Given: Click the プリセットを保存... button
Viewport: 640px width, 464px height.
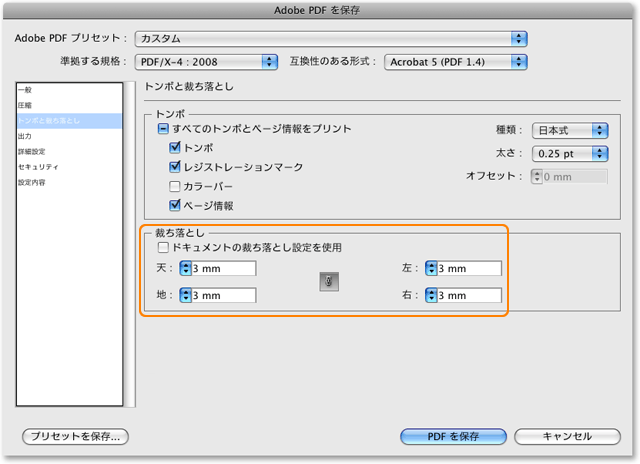Looking at the screenshot, I should (x=76, y=436).
